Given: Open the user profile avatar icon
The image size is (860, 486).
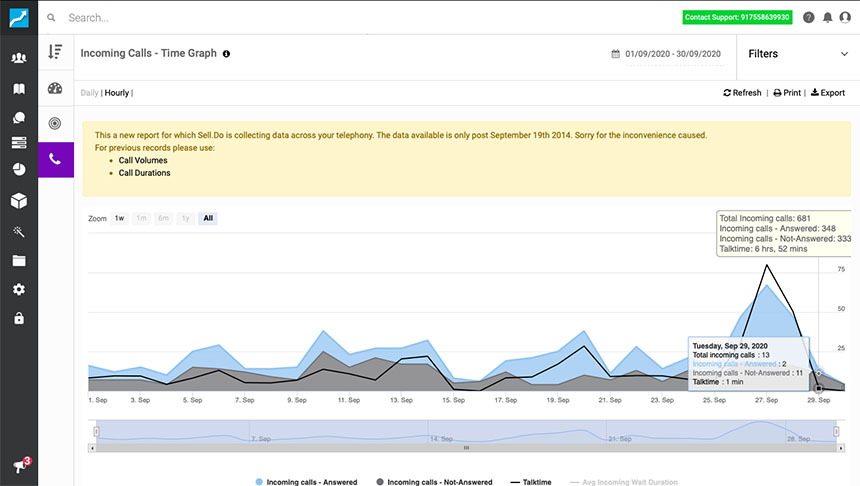Looking at the screenshot, I should point(845,18).
